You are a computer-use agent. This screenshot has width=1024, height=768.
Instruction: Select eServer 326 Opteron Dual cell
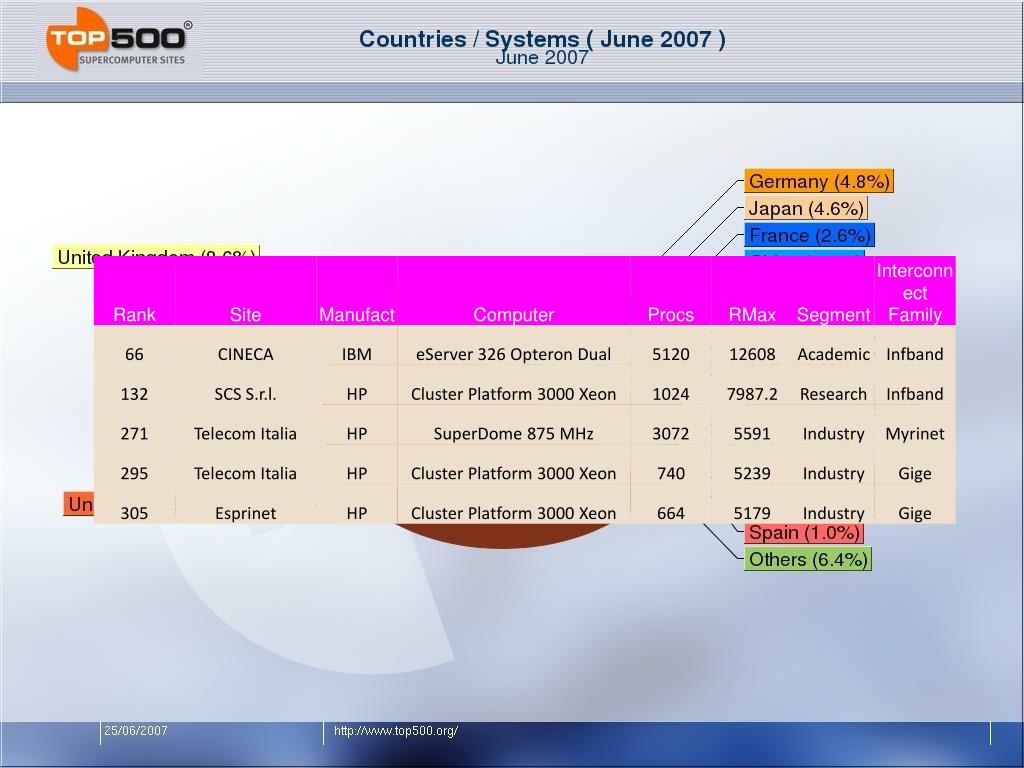point(513,354)
